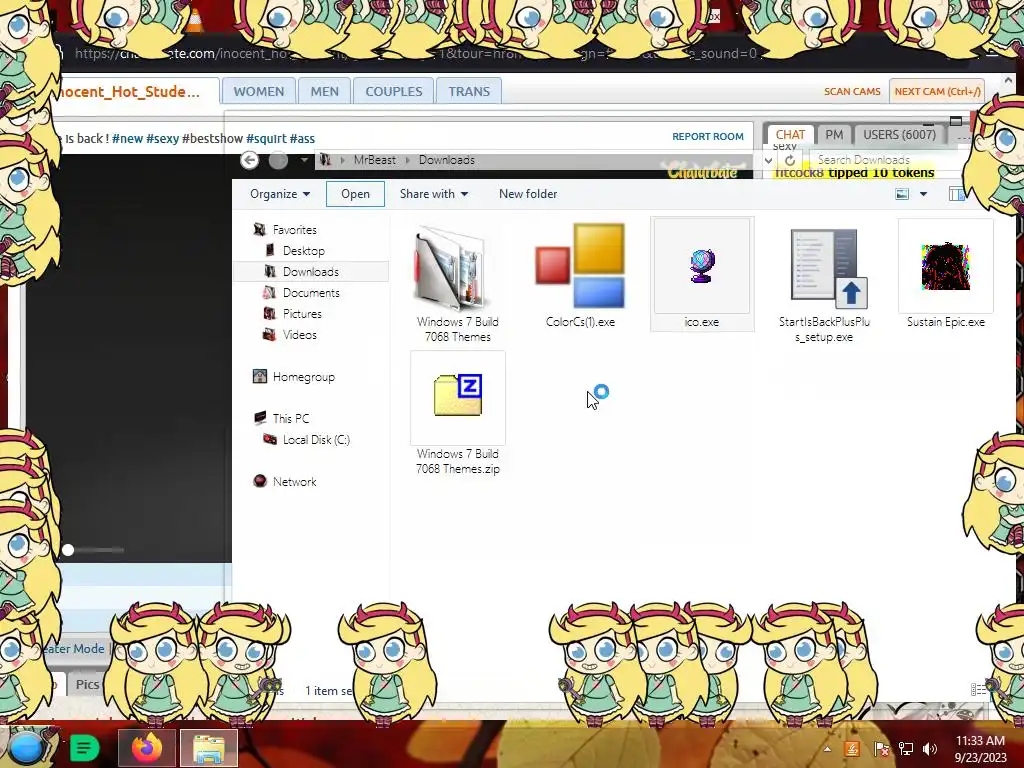Screen dimensions: 1024x768
Task: Click the Open button in Explorer toolbar
Action: tap(355, 194)
